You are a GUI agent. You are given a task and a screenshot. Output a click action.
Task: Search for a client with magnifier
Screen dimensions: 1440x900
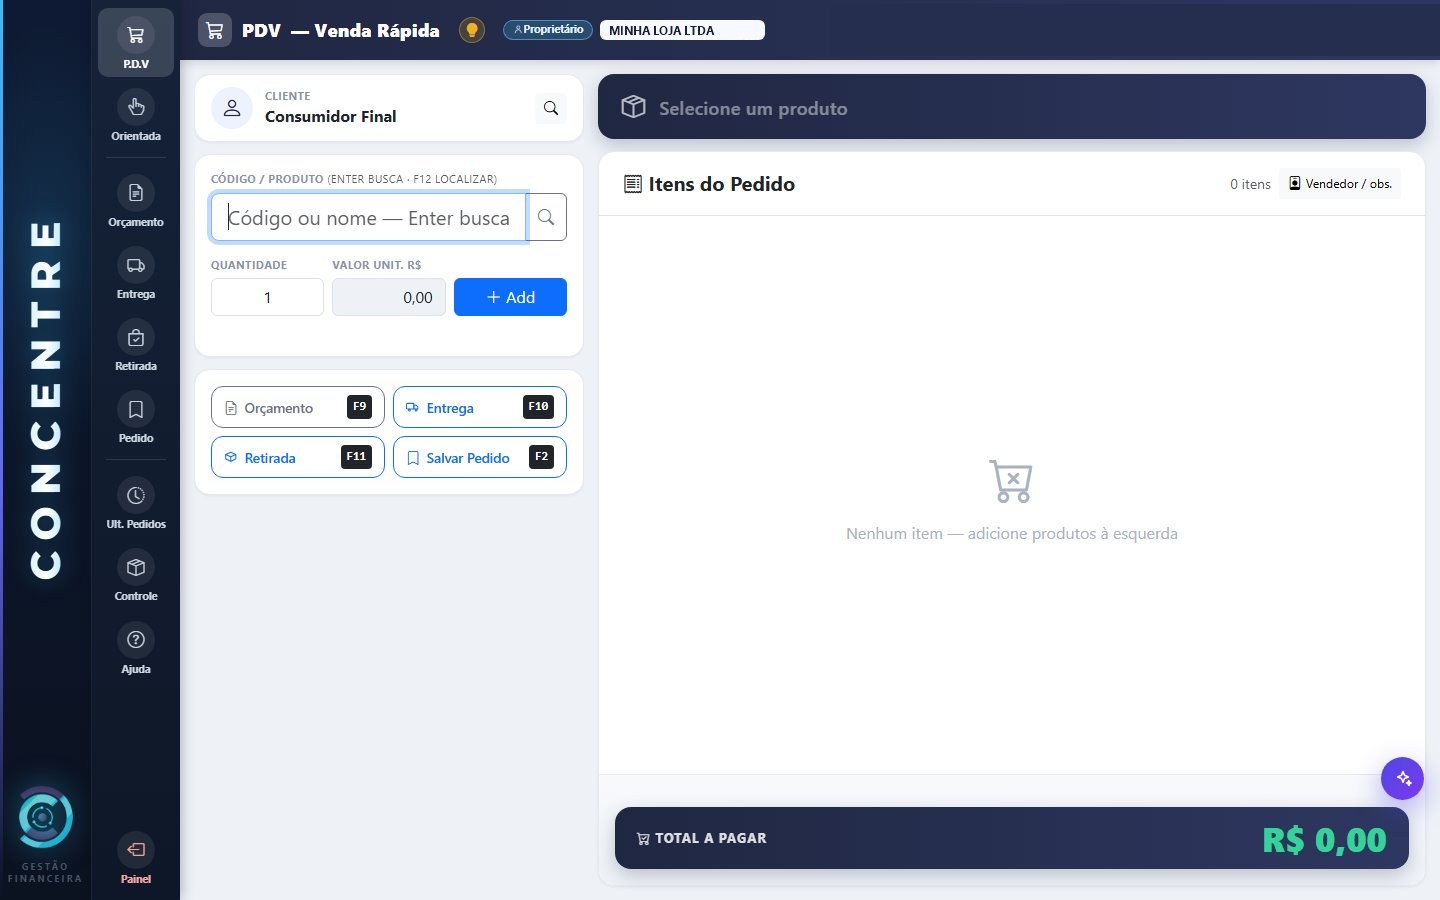coord(551,108)
